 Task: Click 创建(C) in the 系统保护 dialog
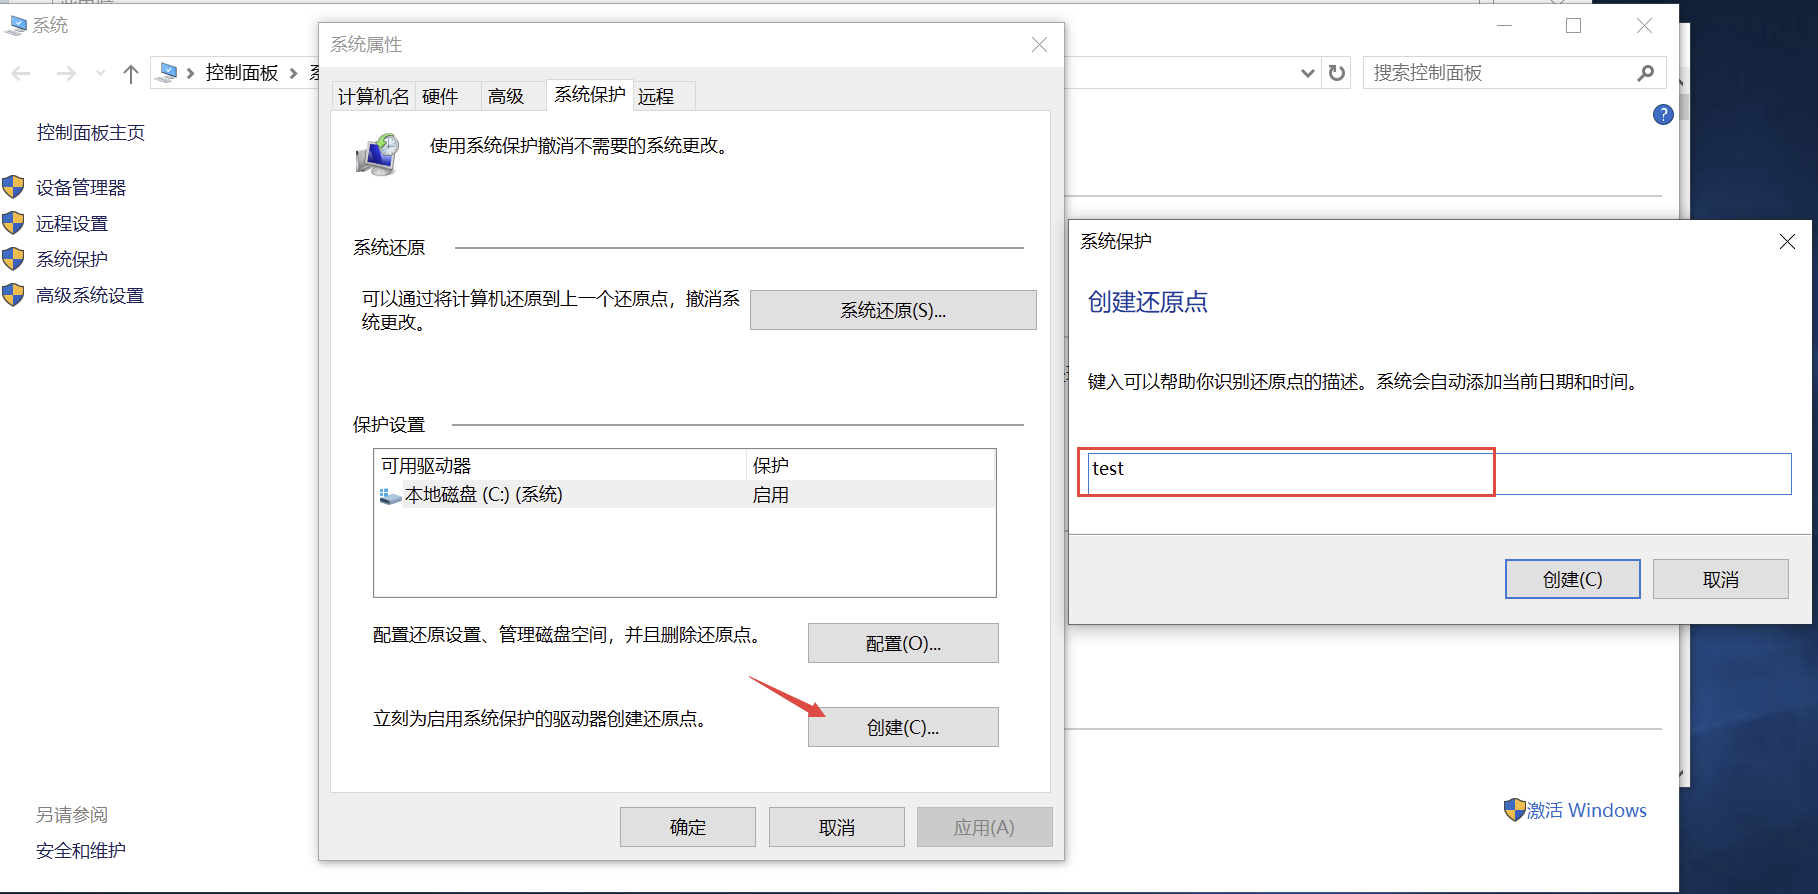pos(1573,579)
